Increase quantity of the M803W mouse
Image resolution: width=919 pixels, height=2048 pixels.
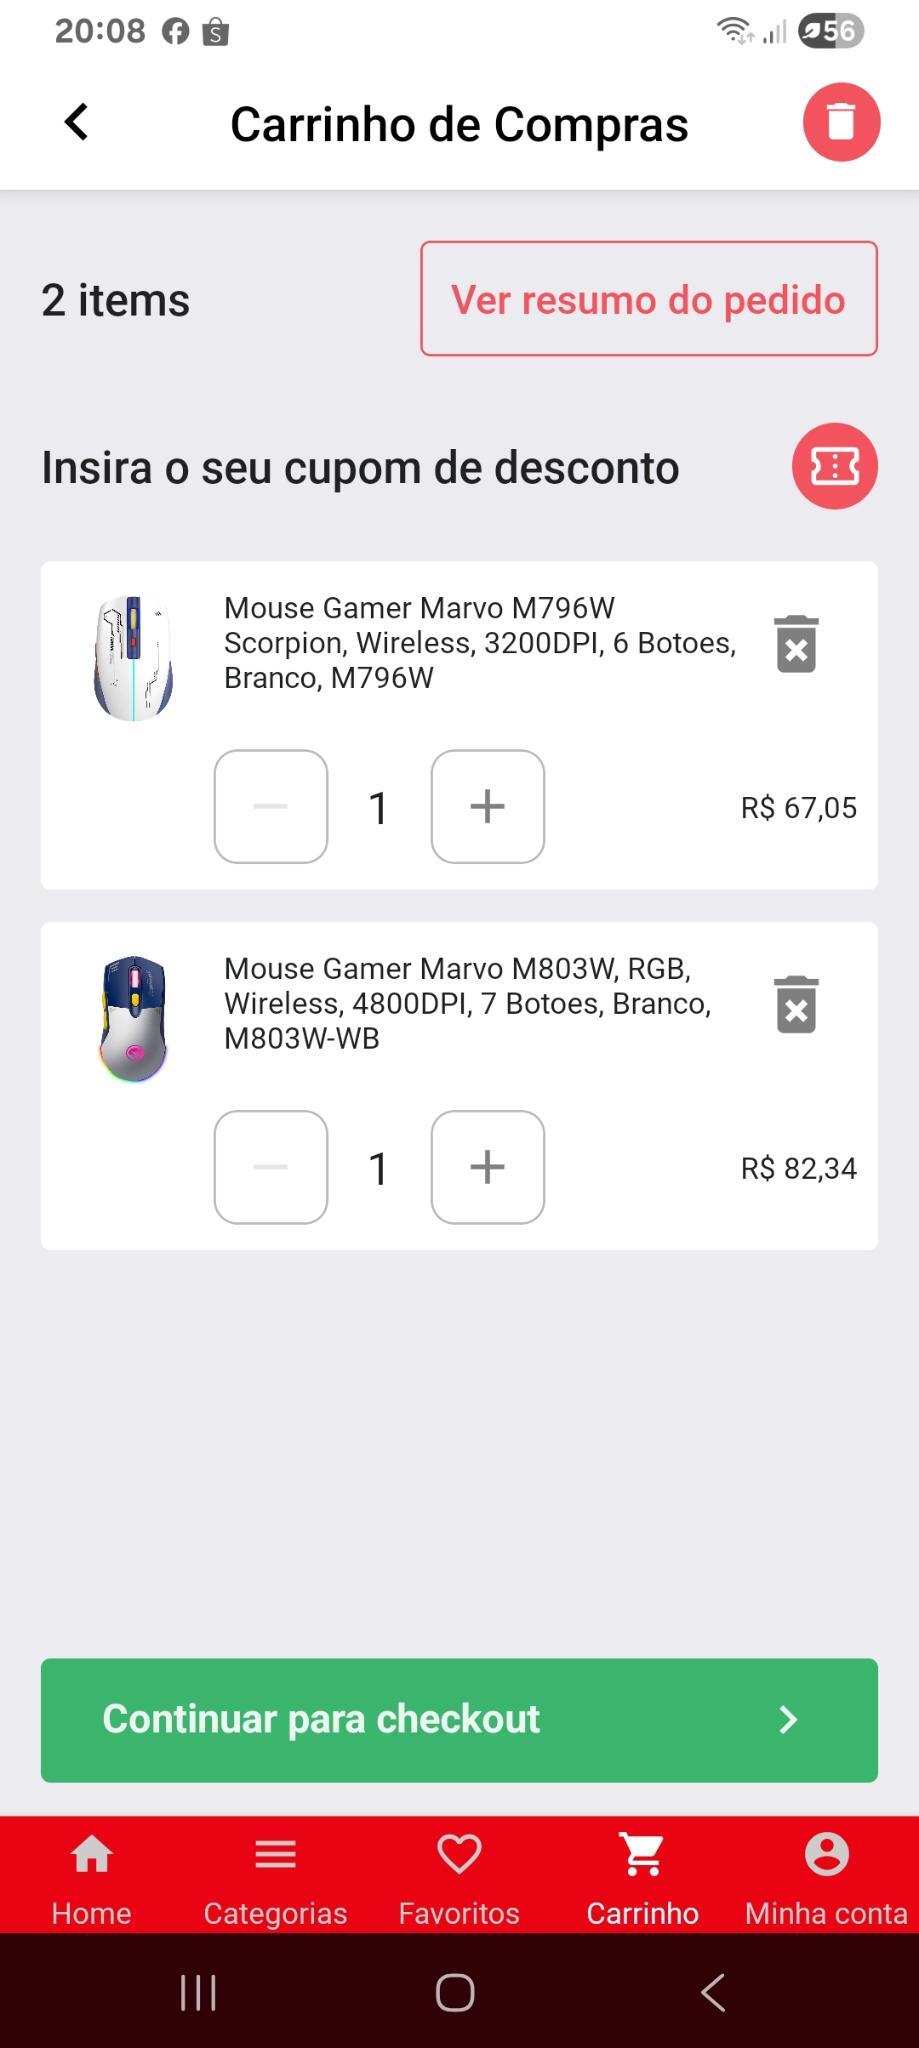click(487, 1167)
